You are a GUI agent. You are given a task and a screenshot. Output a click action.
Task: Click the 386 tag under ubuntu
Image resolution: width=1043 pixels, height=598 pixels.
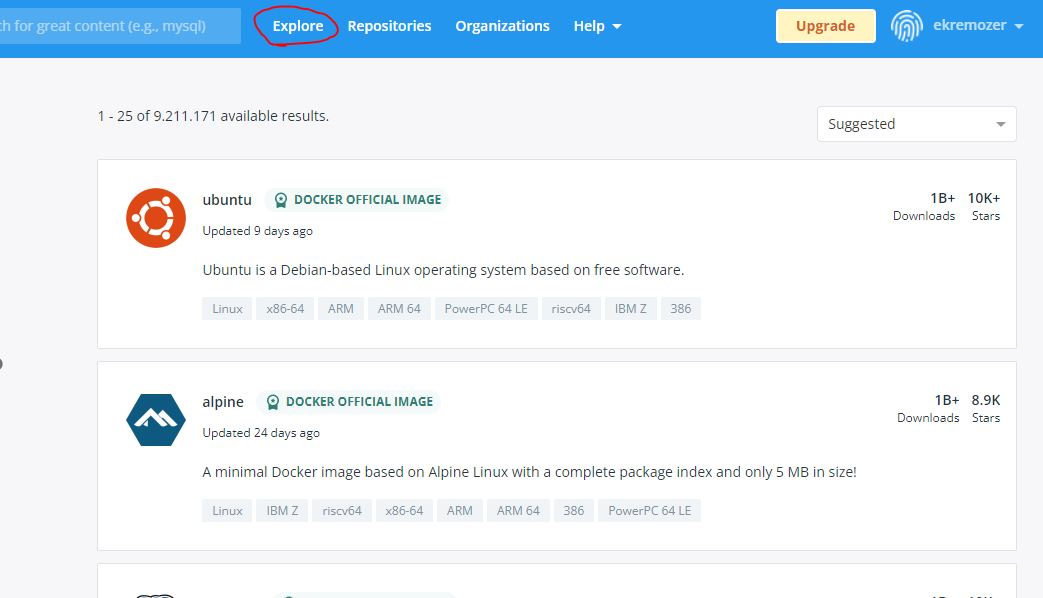pyautogui.click(x=681, y=309)
